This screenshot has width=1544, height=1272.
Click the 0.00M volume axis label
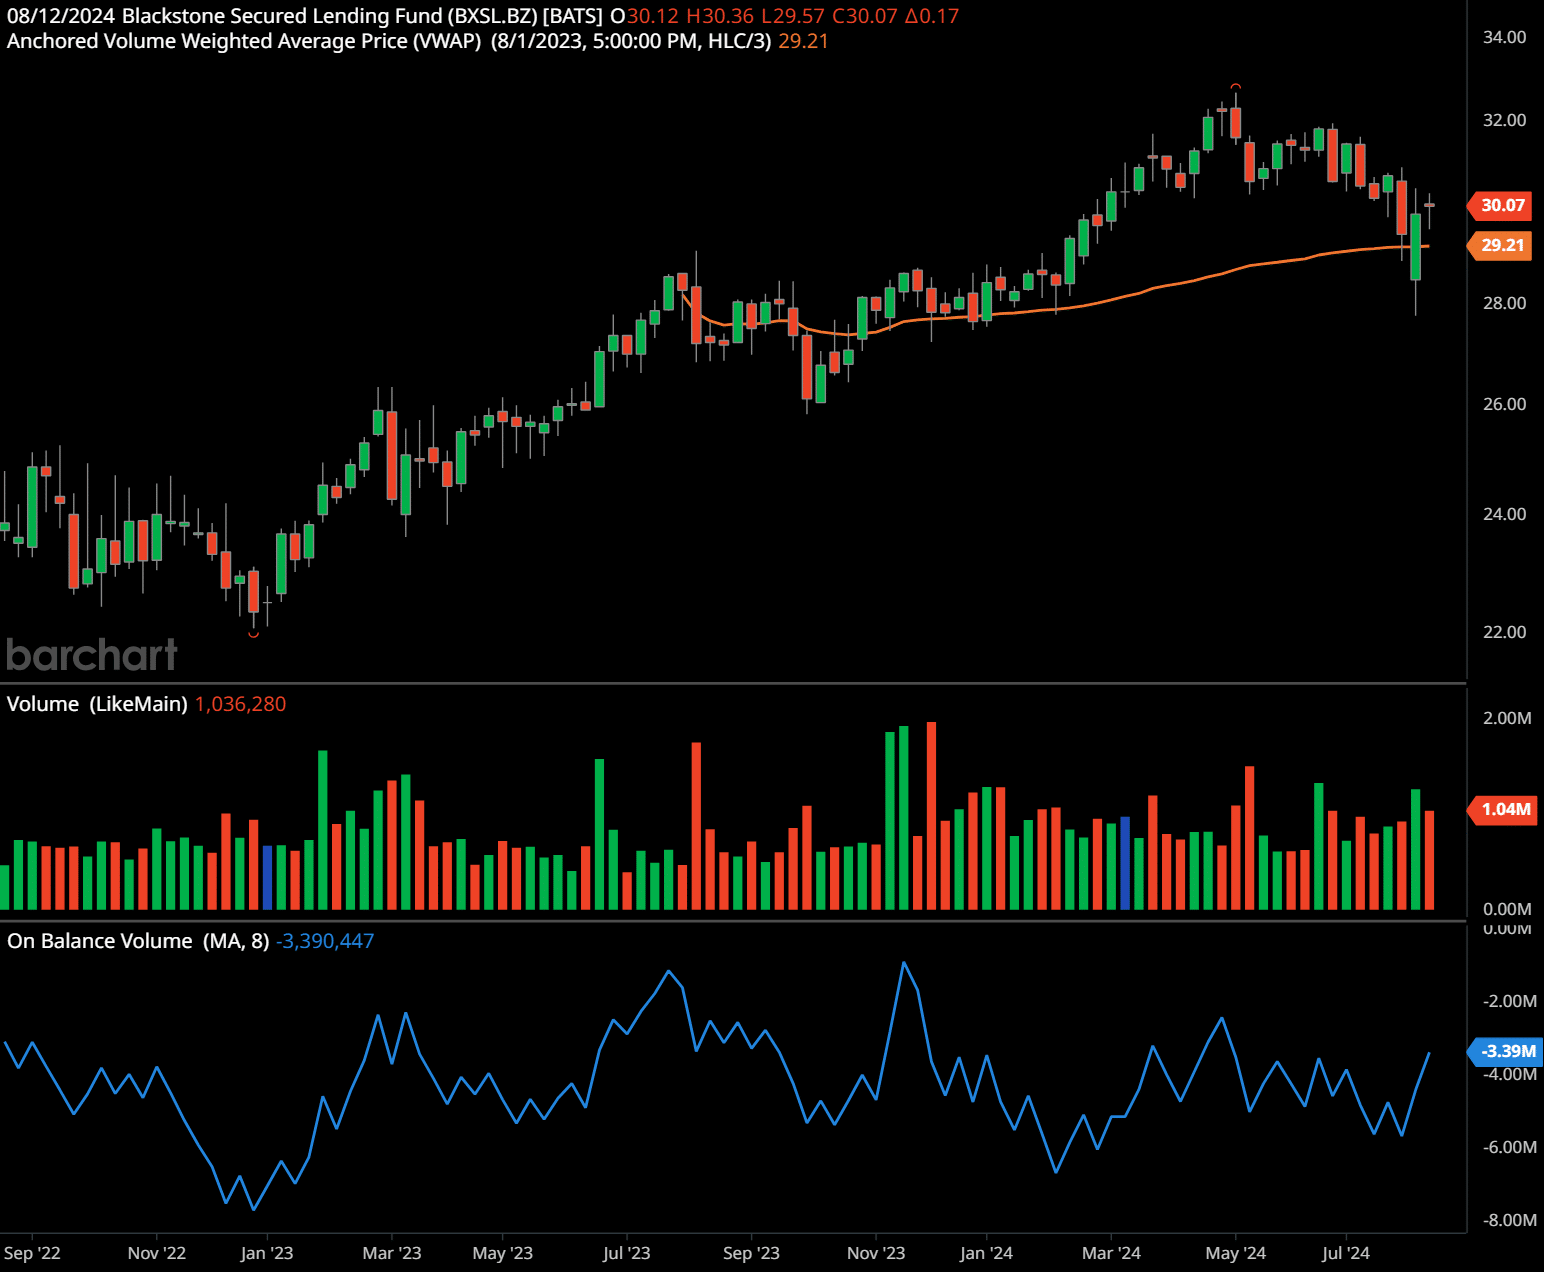[1507, 909]
